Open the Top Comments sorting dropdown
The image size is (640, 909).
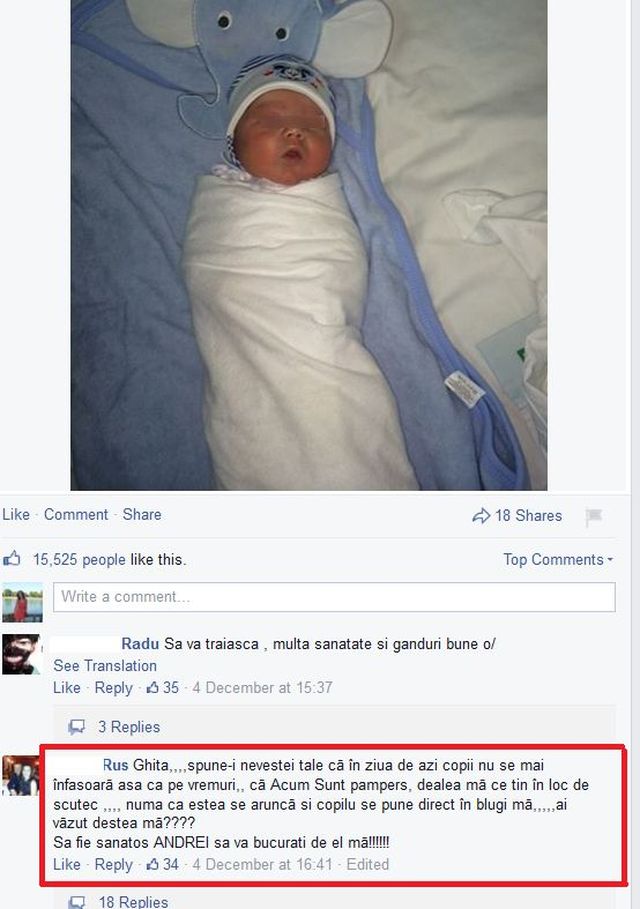tap(558, 559)
